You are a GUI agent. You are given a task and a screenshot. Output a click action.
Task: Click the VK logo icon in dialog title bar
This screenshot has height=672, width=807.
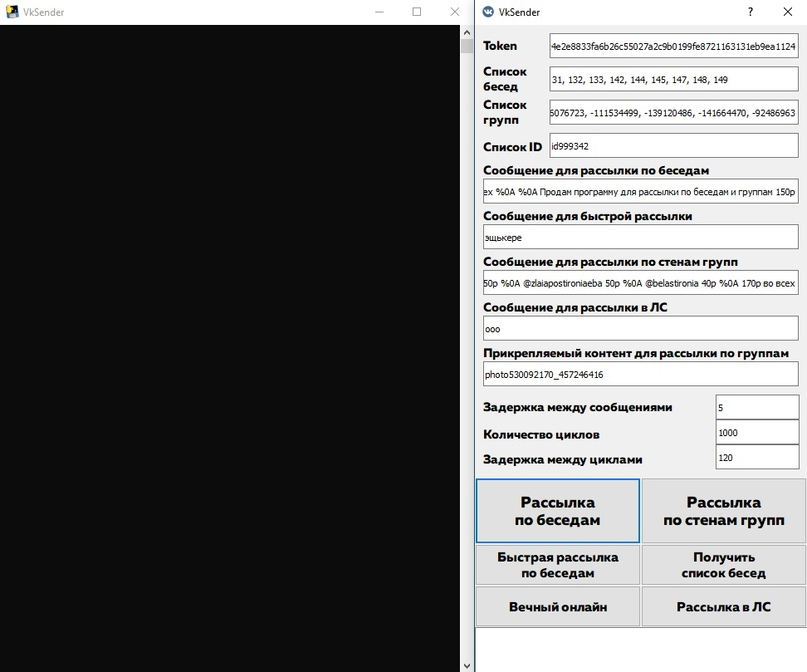[x=488, y=12]
